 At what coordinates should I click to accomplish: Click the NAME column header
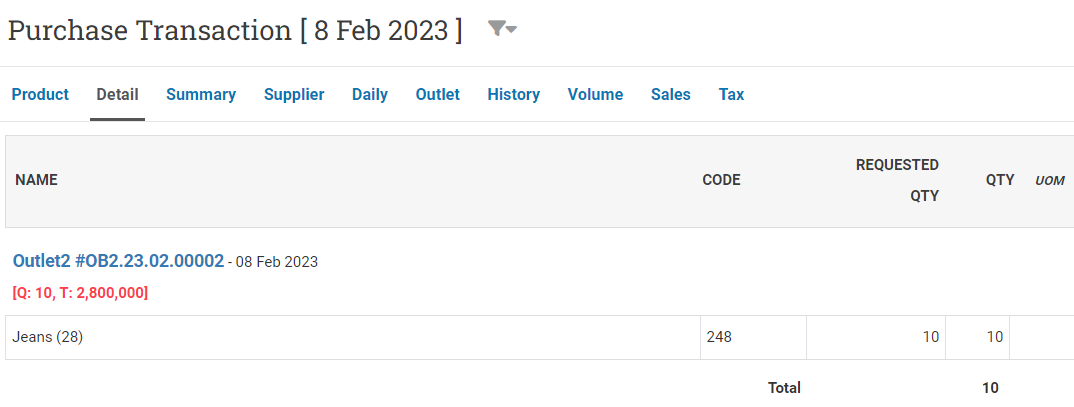(x=36, y=180)
